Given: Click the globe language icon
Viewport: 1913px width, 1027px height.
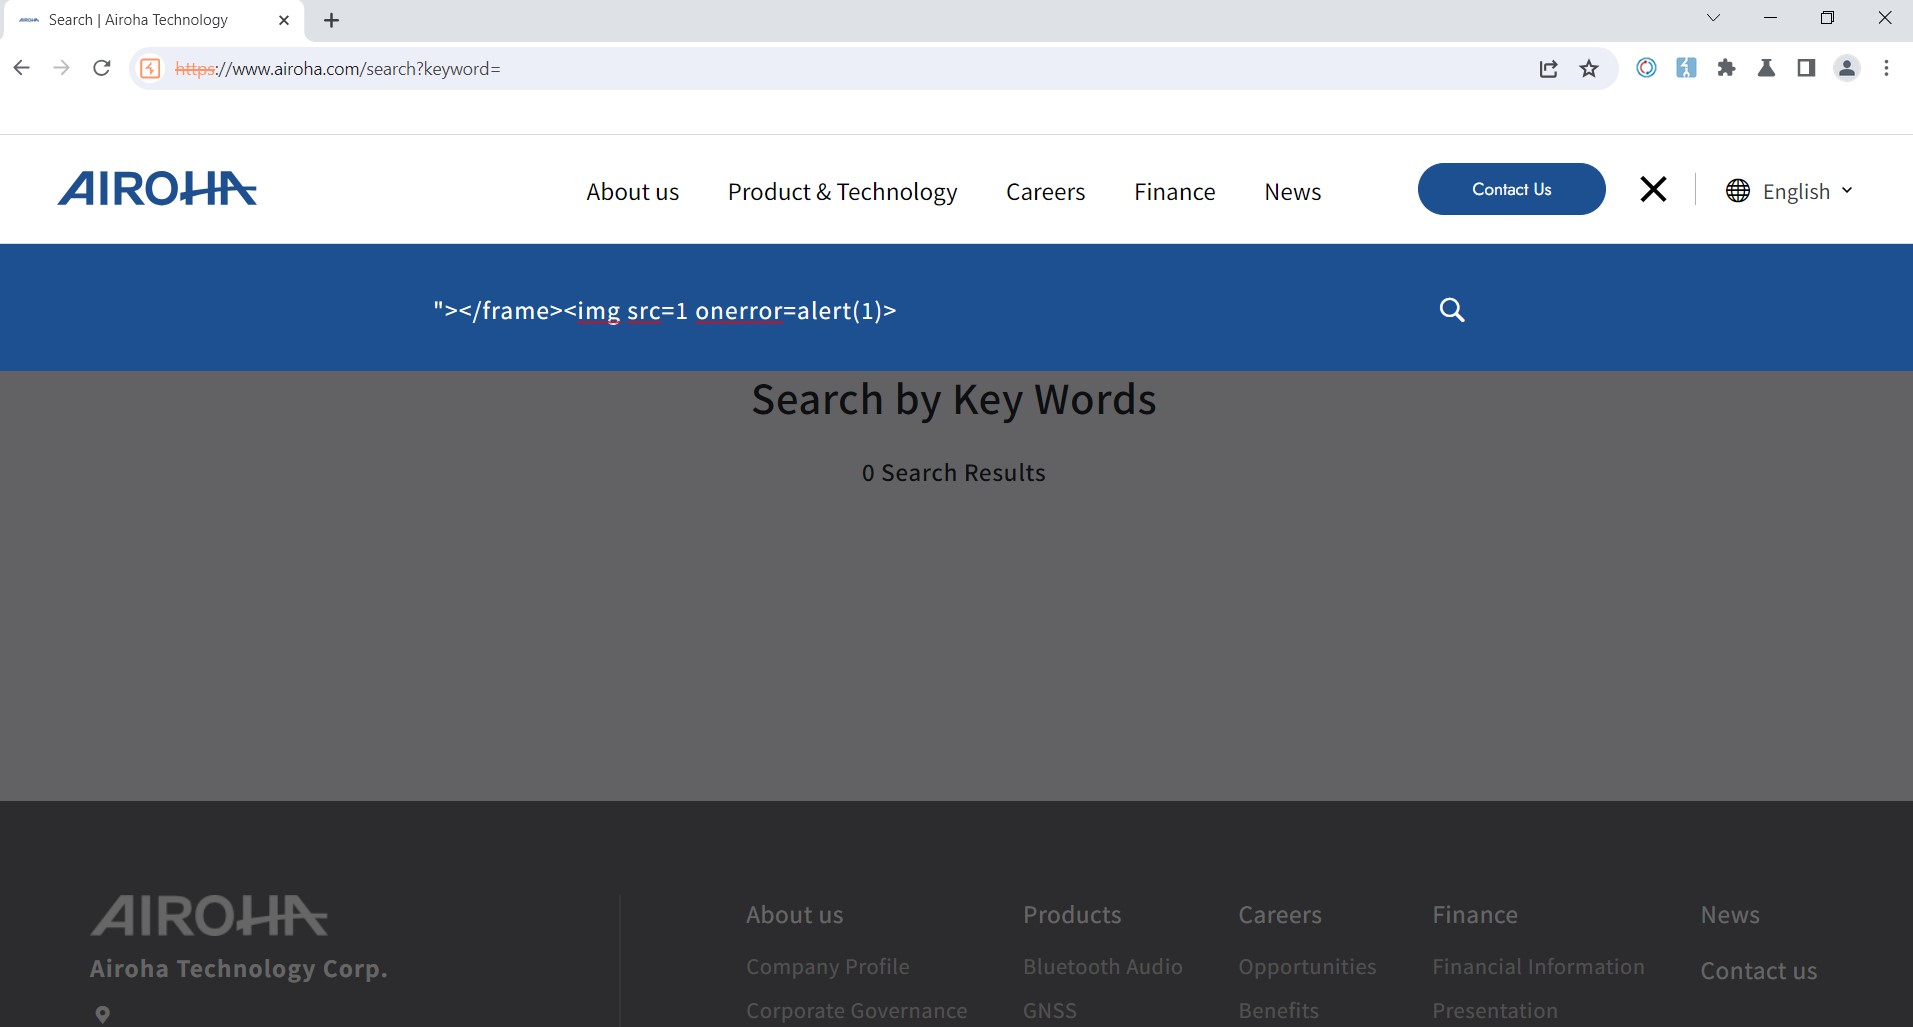Looking at the screenshot, I should coord(1738,191).
